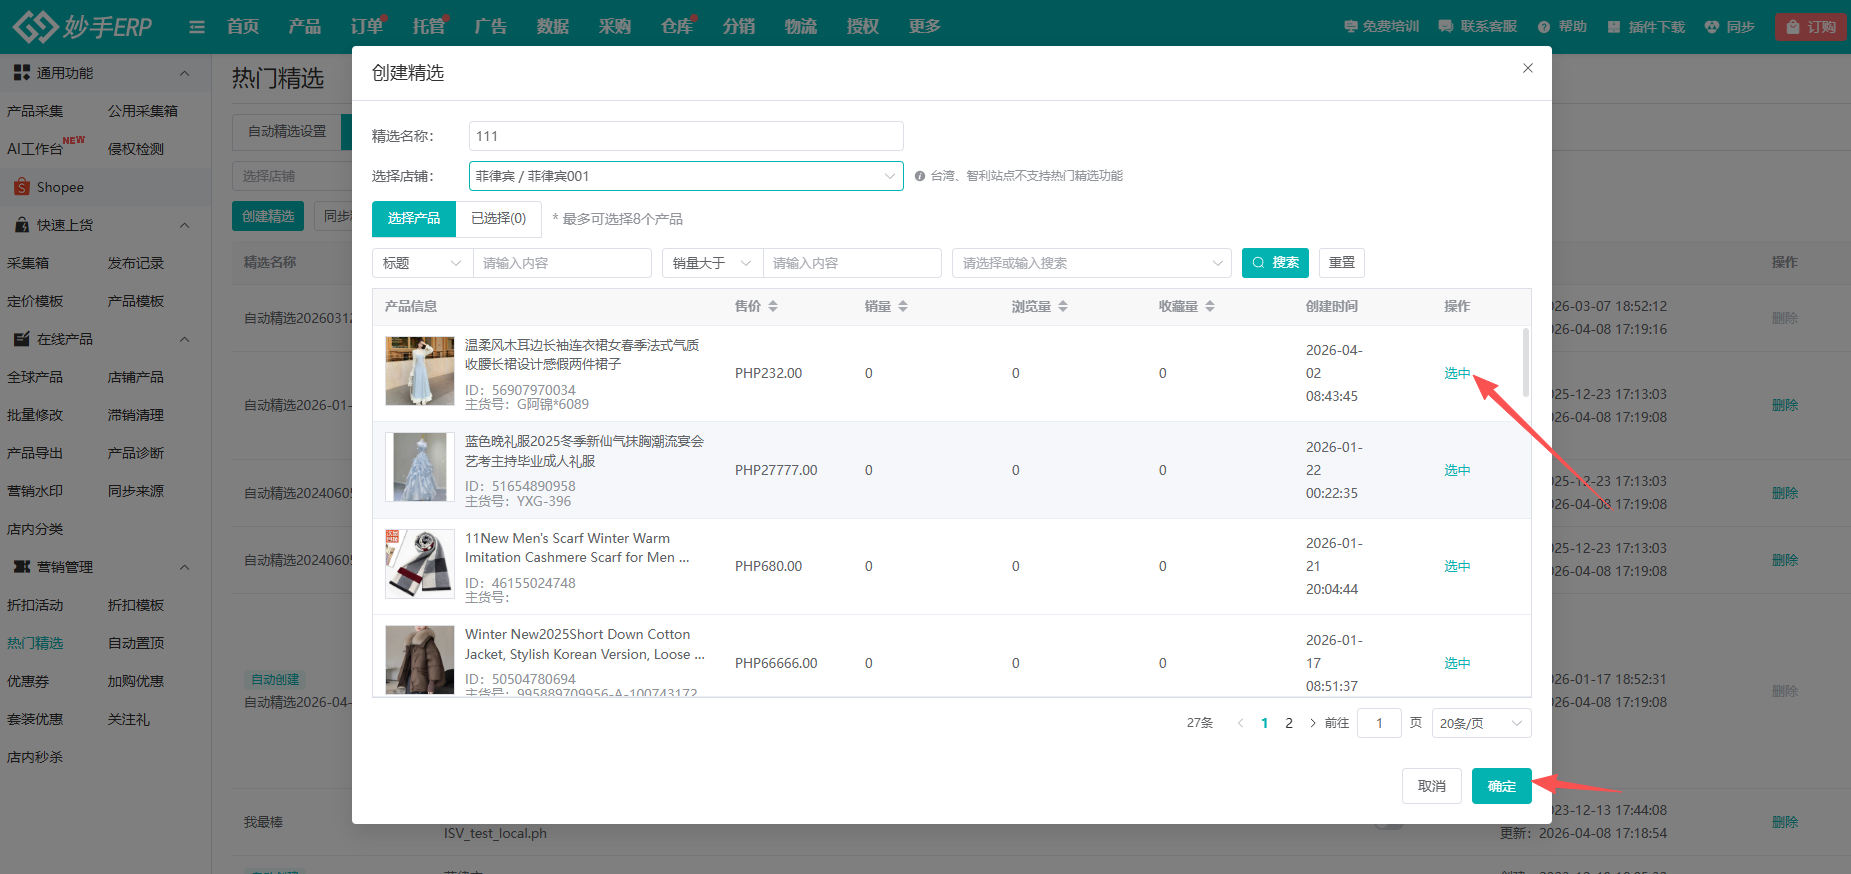Expand the 20条/页 page size dropdown
The width and height of the screenshot is (1851, 874).
pos(1480,723)
